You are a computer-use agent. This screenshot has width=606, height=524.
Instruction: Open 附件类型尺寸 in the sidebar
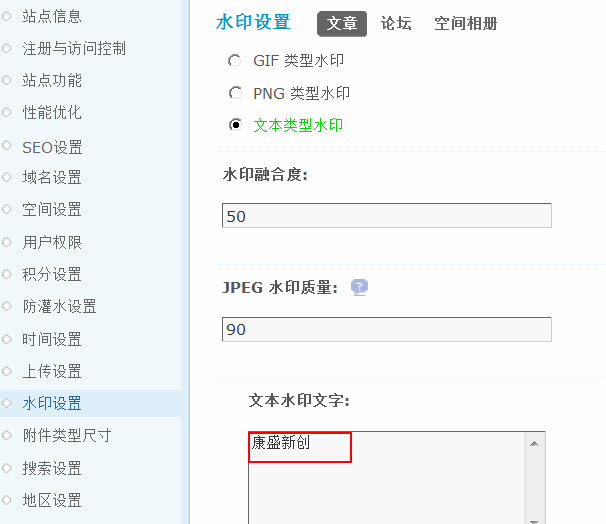point(66,435)
